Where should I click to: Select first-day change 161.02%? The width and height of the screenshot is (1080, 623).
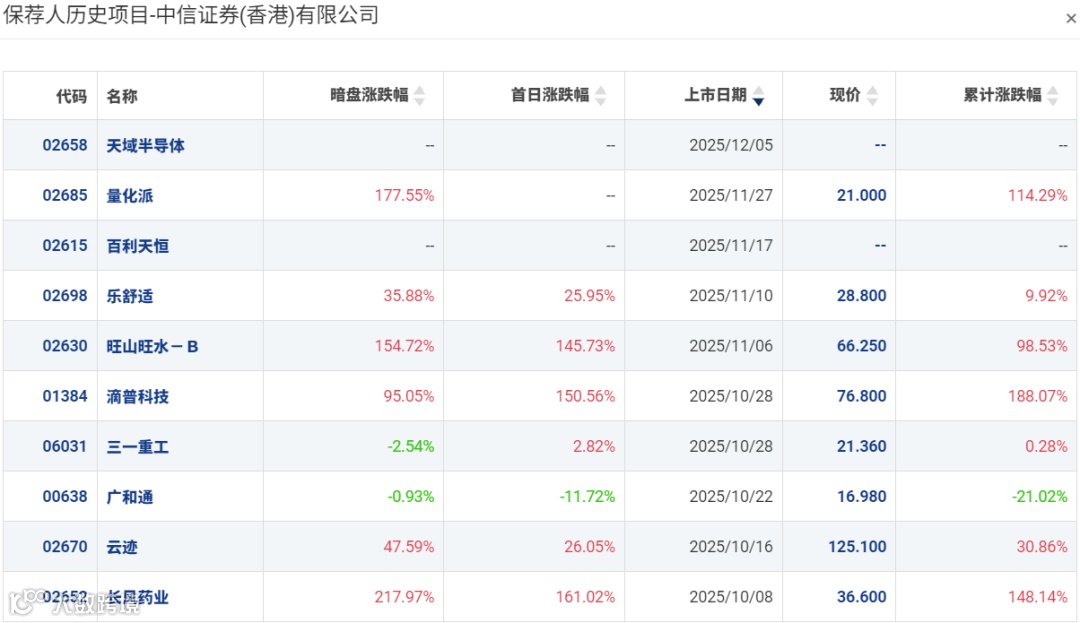[x=585, y=598]
